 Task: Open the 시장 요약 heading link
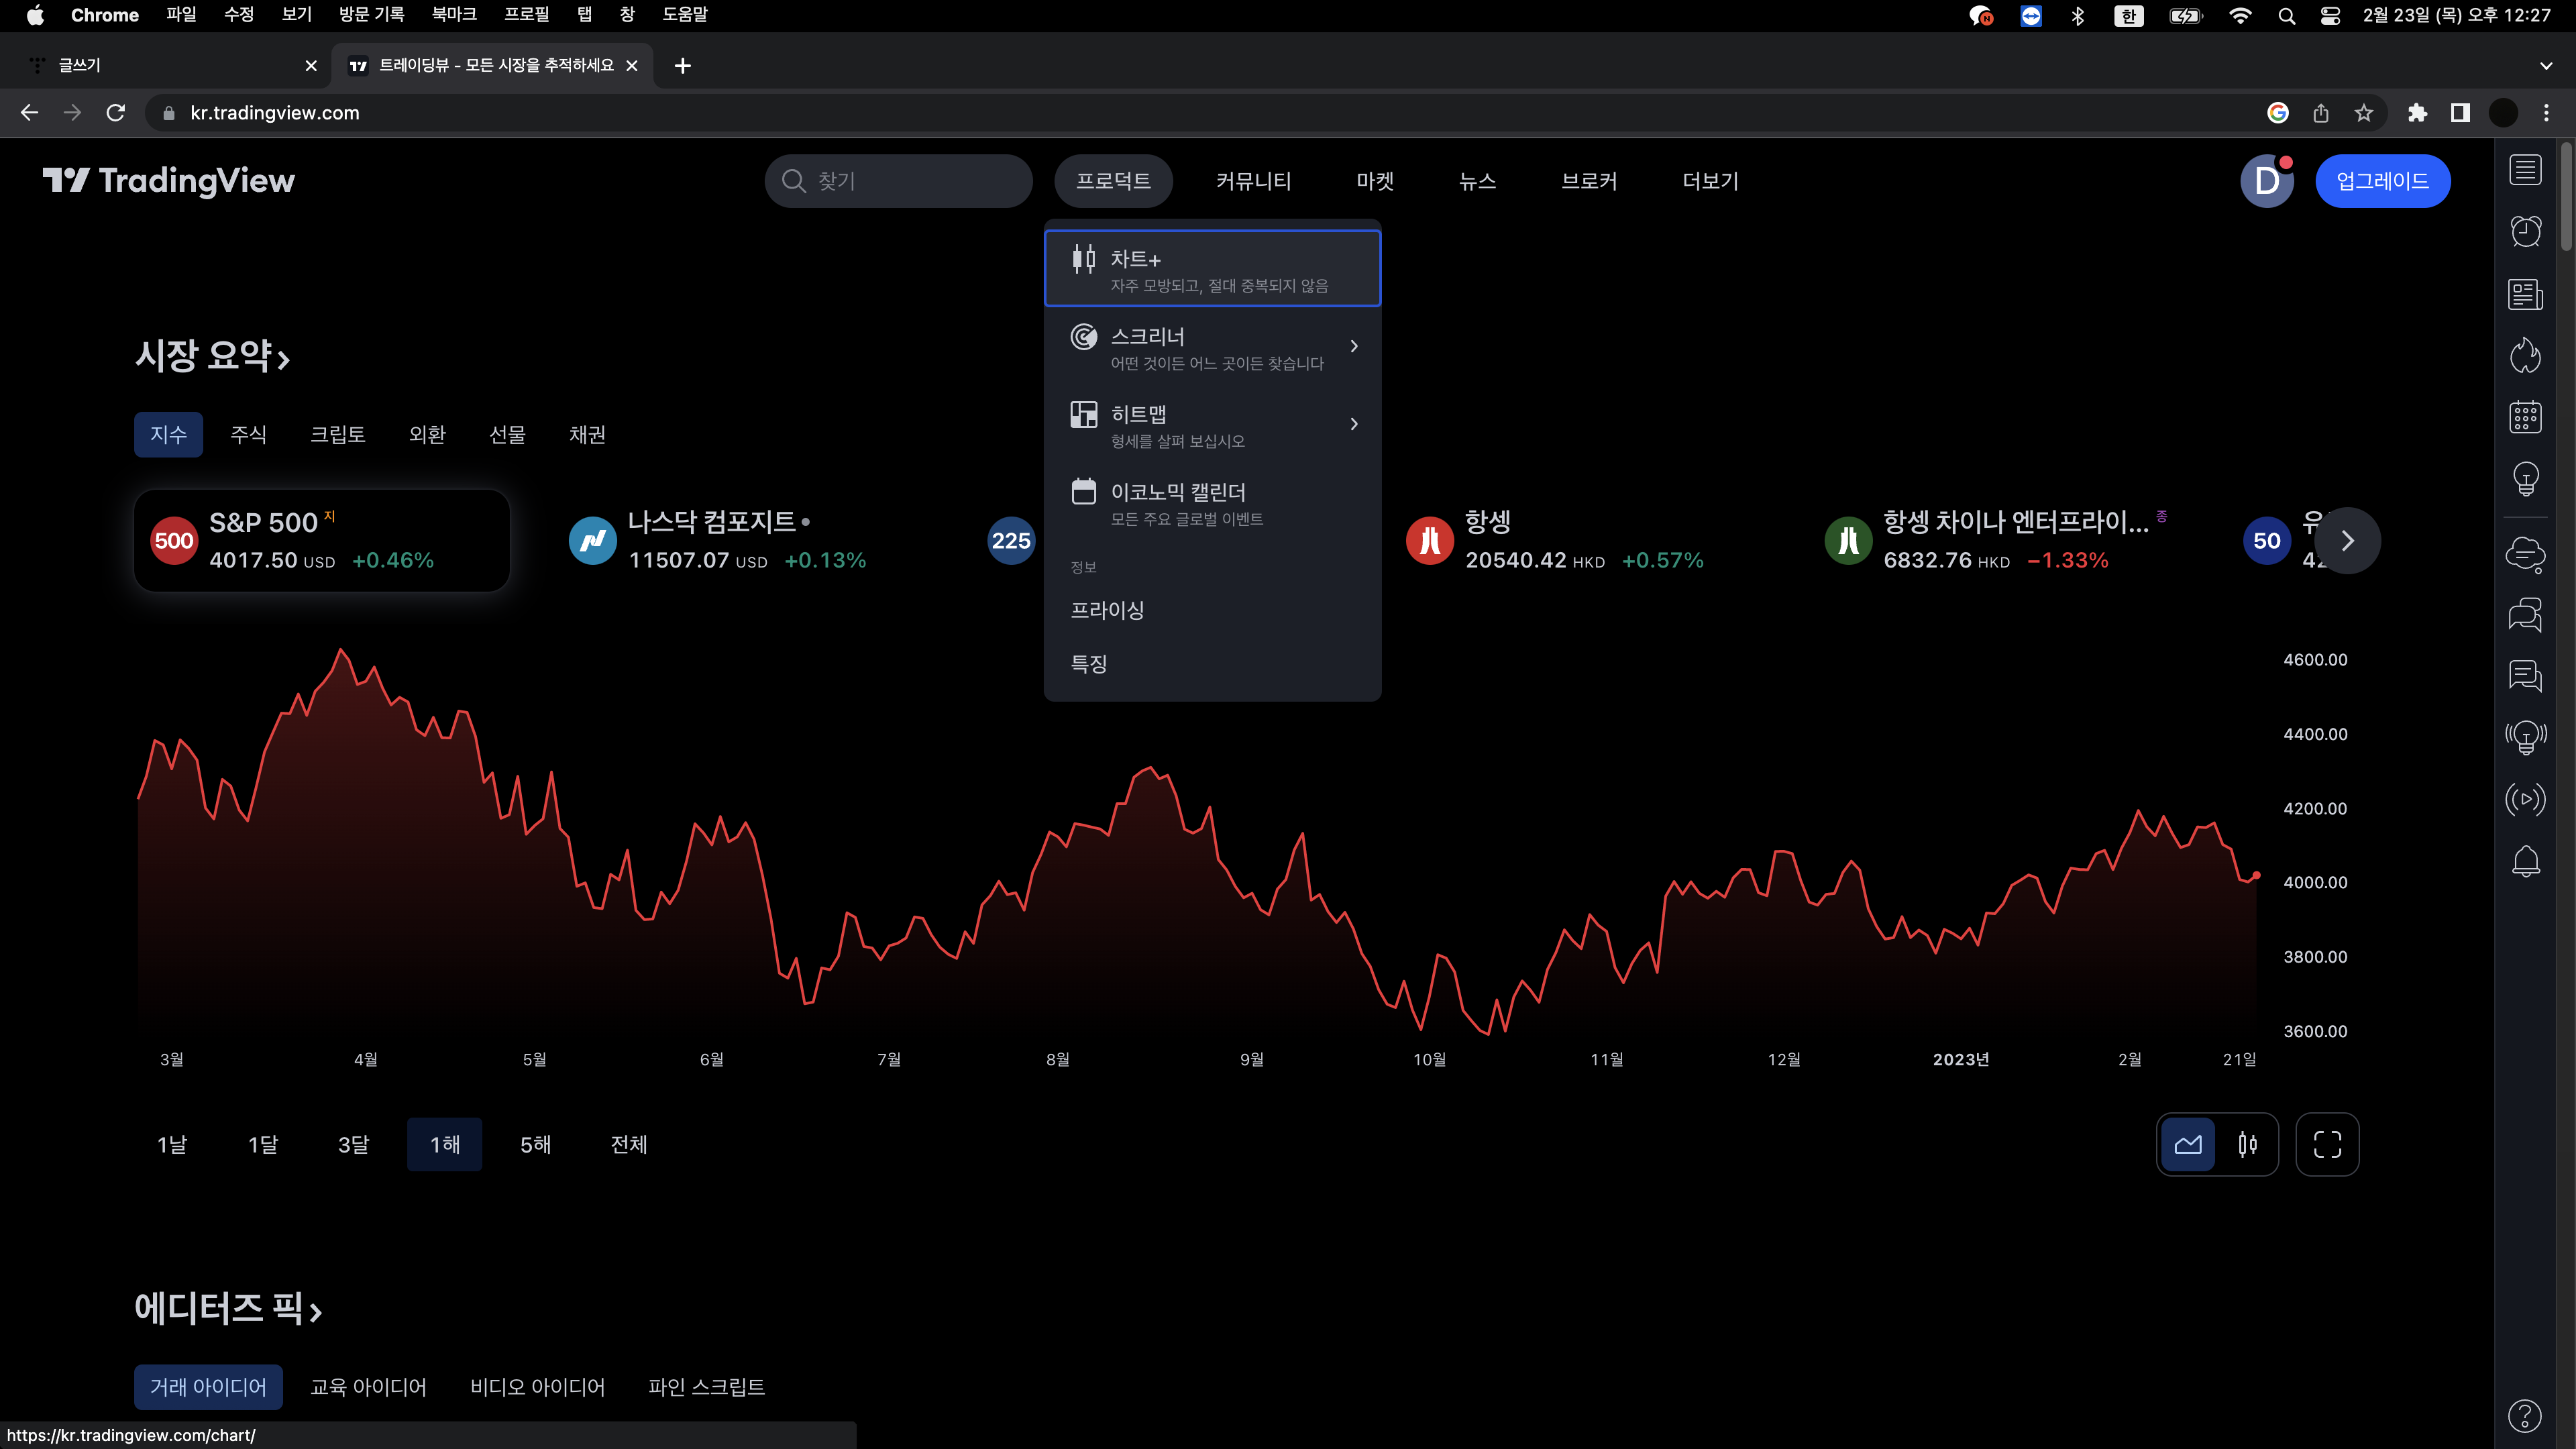click(x=212, y=356)
